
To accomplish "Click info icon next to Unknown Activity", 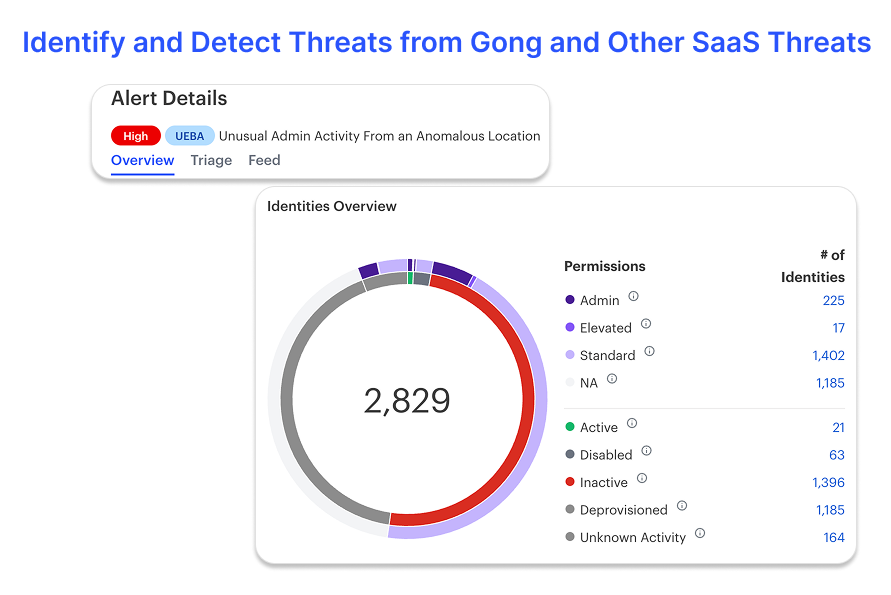I will [700, 534].
